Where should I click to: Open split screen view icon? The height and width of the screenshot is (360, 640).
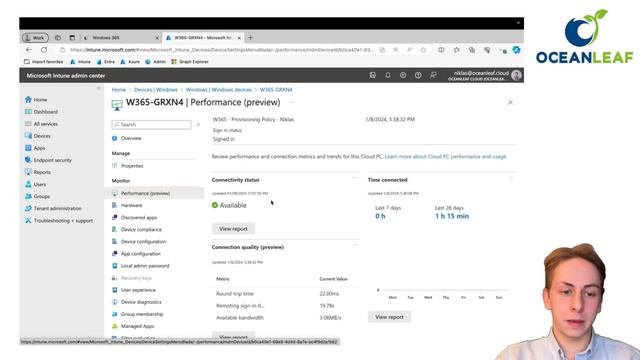coord(441,50)
